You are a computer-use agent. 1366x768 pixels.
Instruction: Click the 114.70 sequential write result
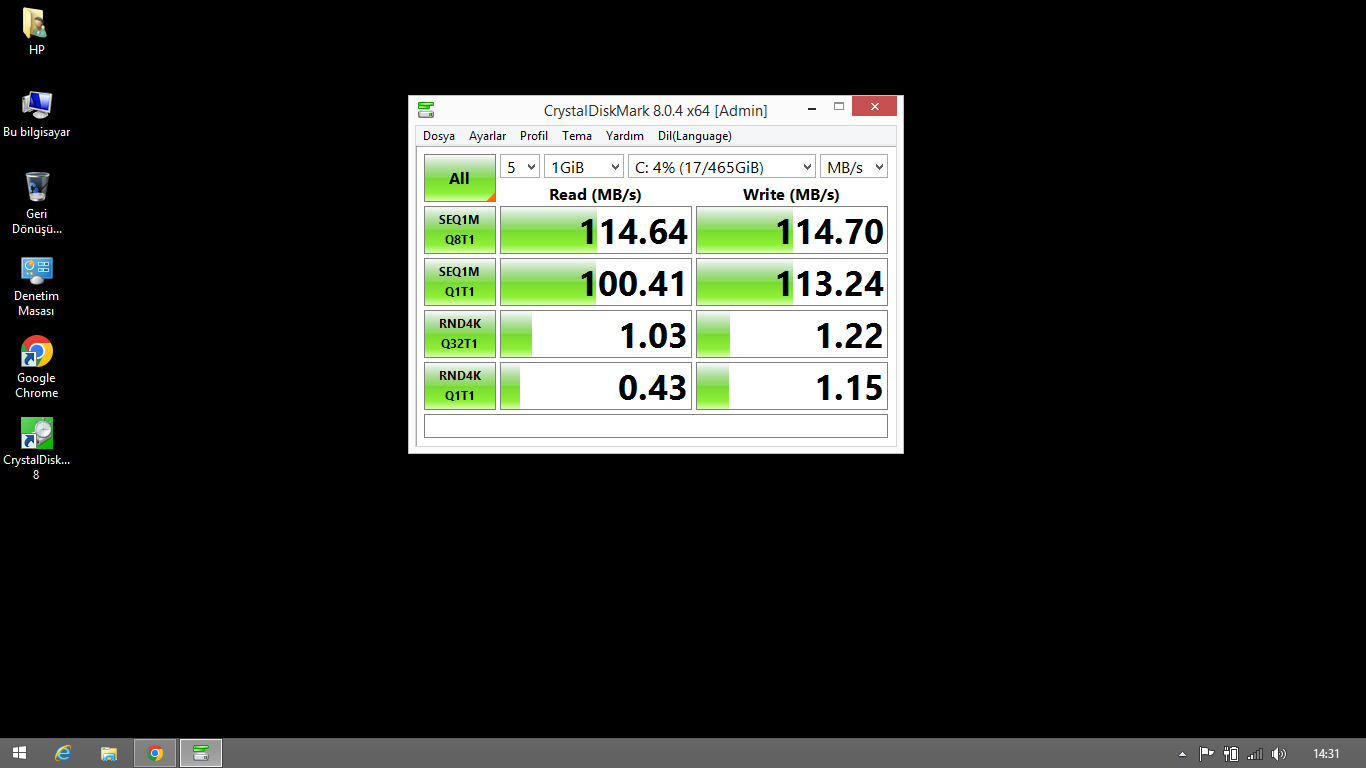[792, 230]
